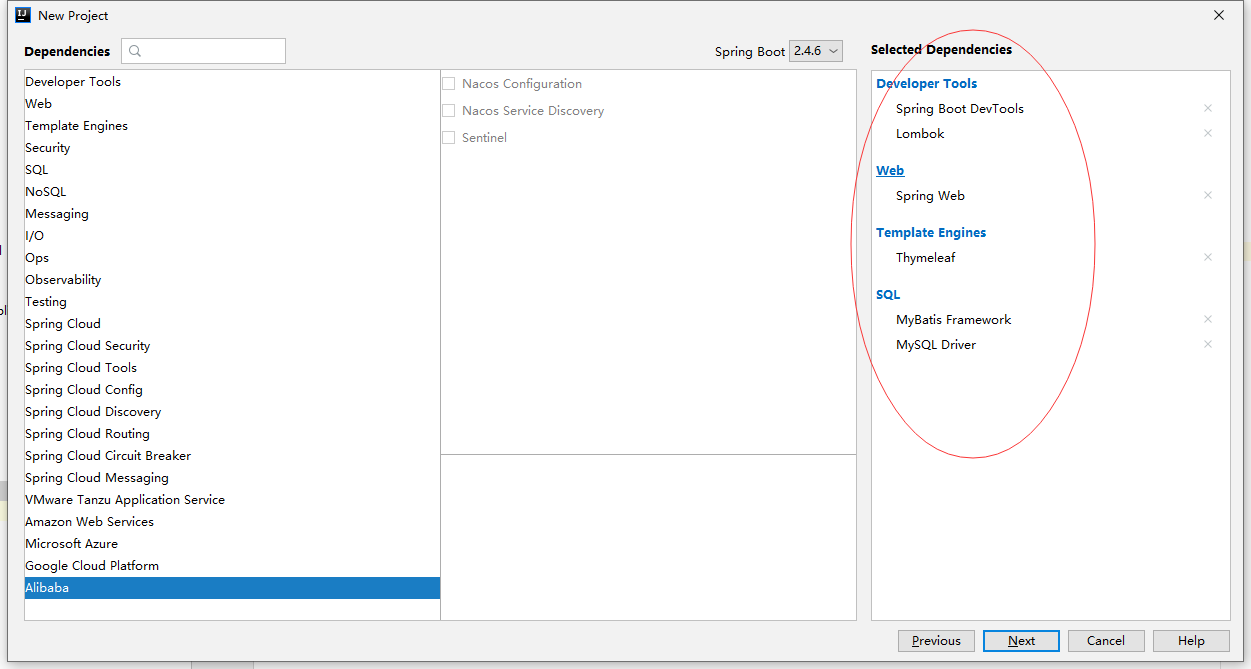Enable Nacos Service Discovery checkbox

coord(448,111)
